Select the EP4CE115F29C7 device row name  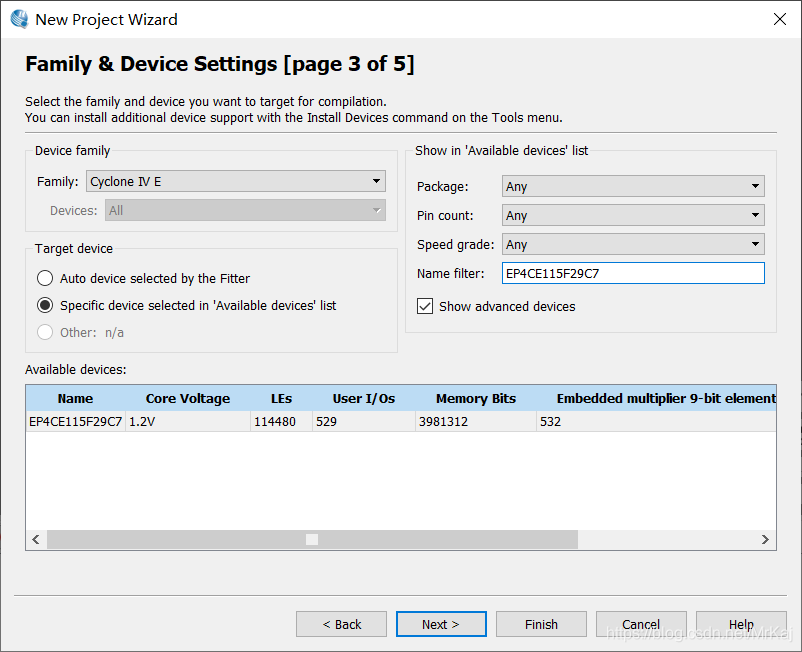76,422
